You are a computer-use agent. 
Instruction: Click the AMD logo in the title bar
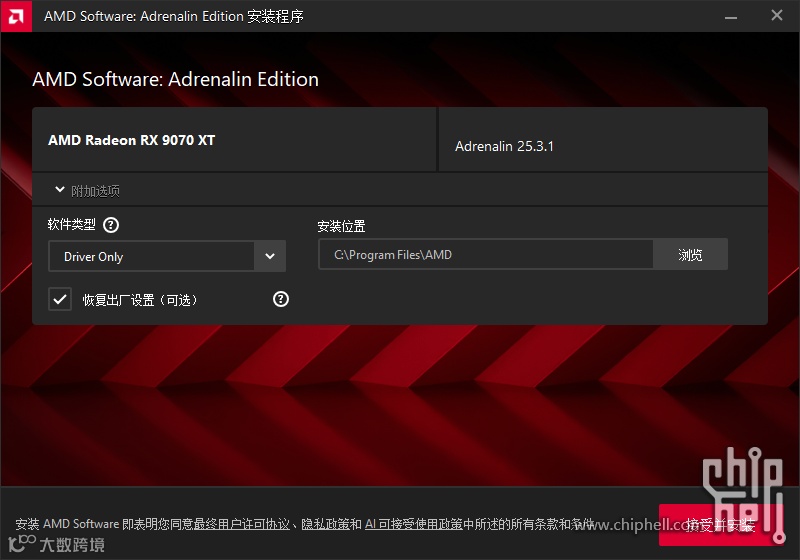point(16,16)
